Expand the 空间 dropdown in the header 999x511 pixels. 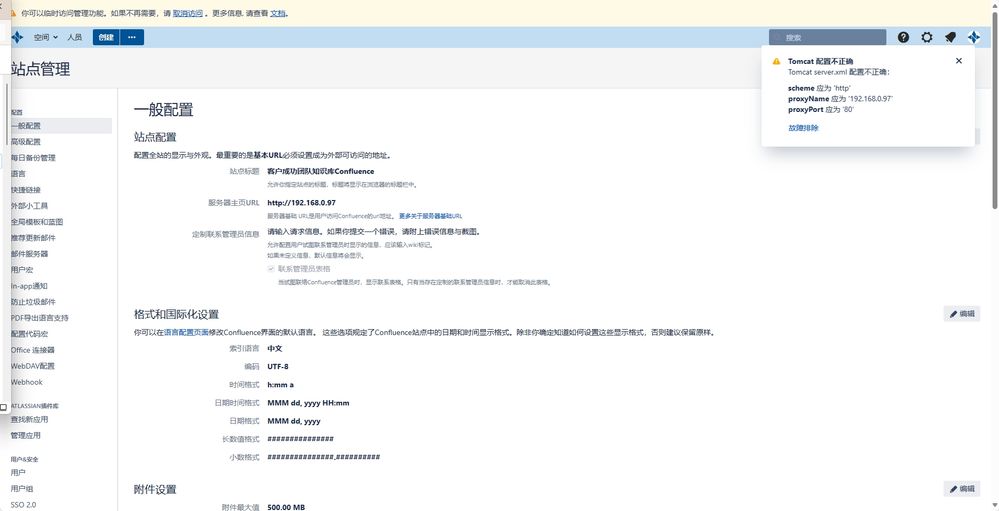[46, 38]
